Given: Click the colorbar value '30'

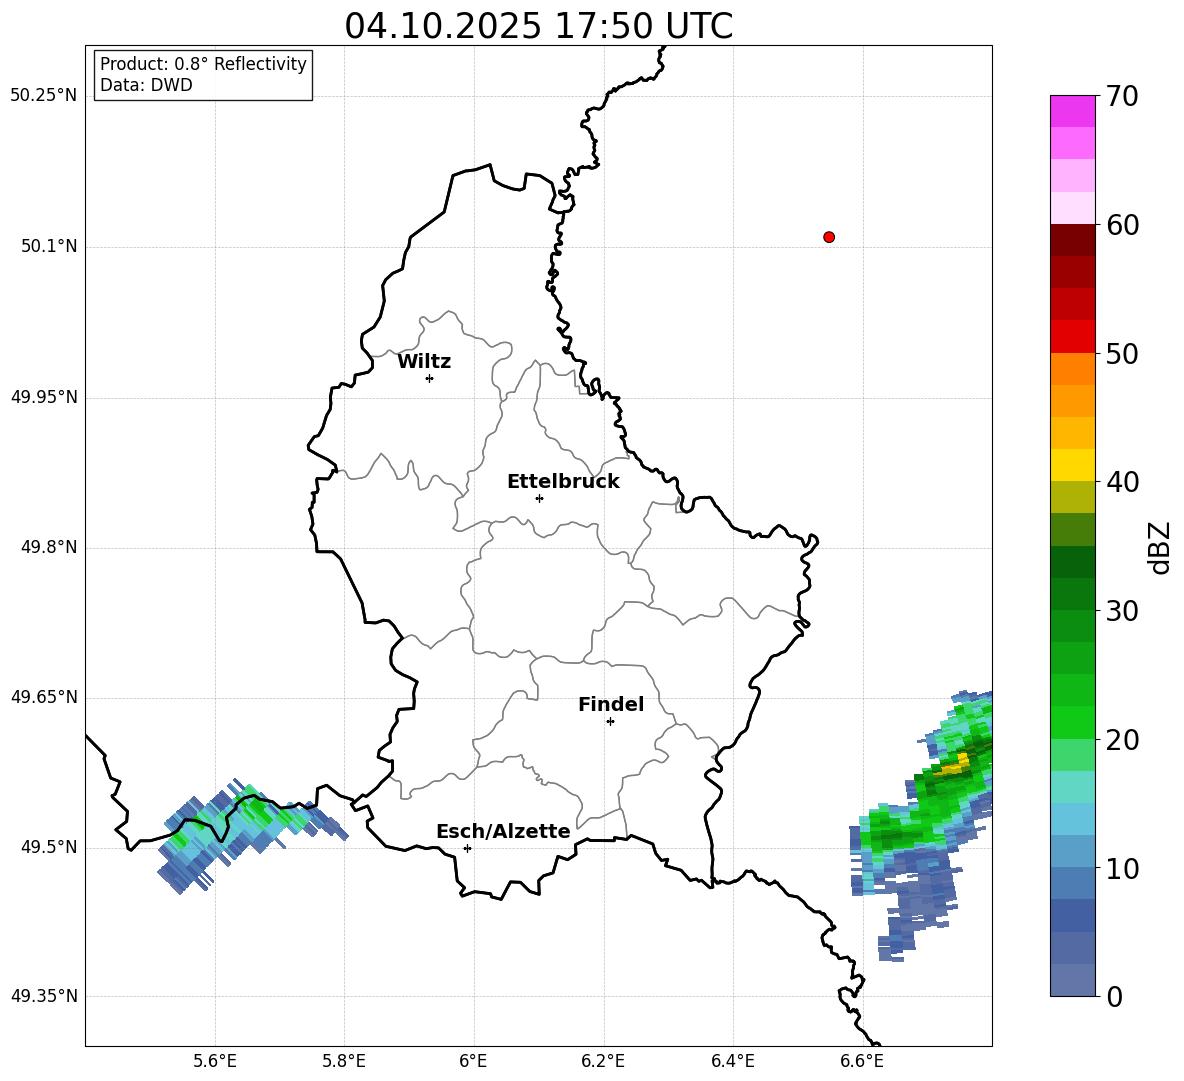Looking at the screenshot, I should click(x=1122, y=611).
